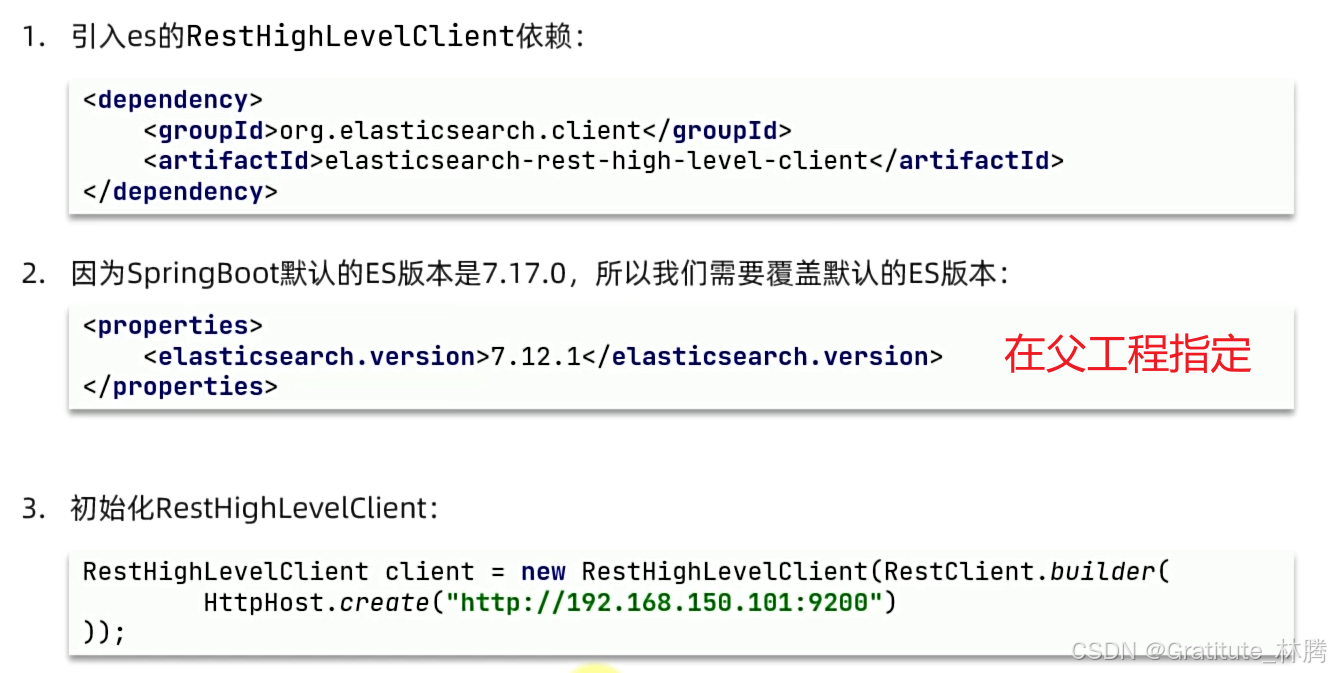Click the properties tag in second code block
Image resolution: width=1331 pixels, height=673 pixels.
[172, 325]
